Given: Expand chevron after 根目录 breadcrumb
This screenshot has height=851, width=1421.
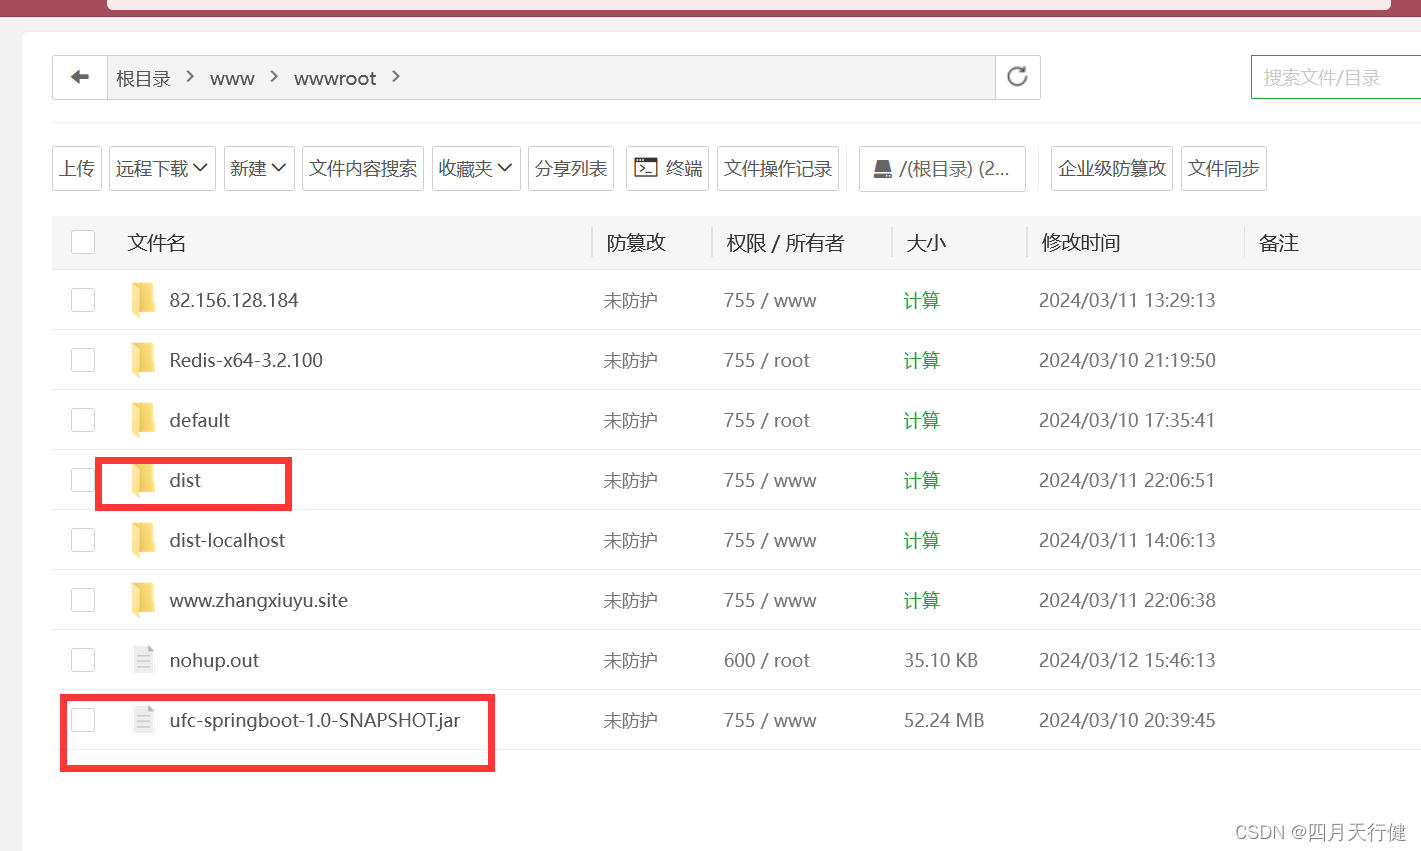Looking at the screenshot, I should [x=190, y=77].
